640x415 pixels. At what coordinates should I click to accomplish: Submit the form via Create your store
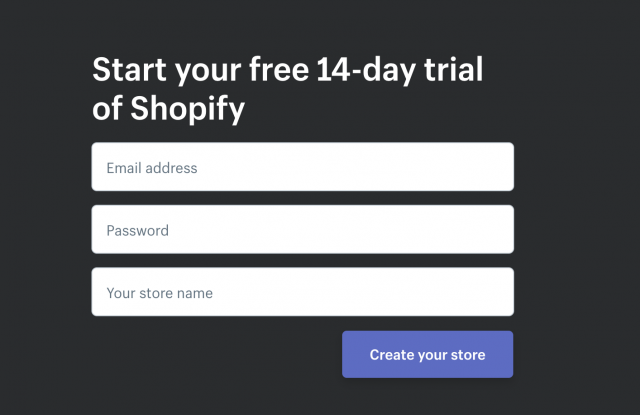pyautogui.click(x=427, y=354)
